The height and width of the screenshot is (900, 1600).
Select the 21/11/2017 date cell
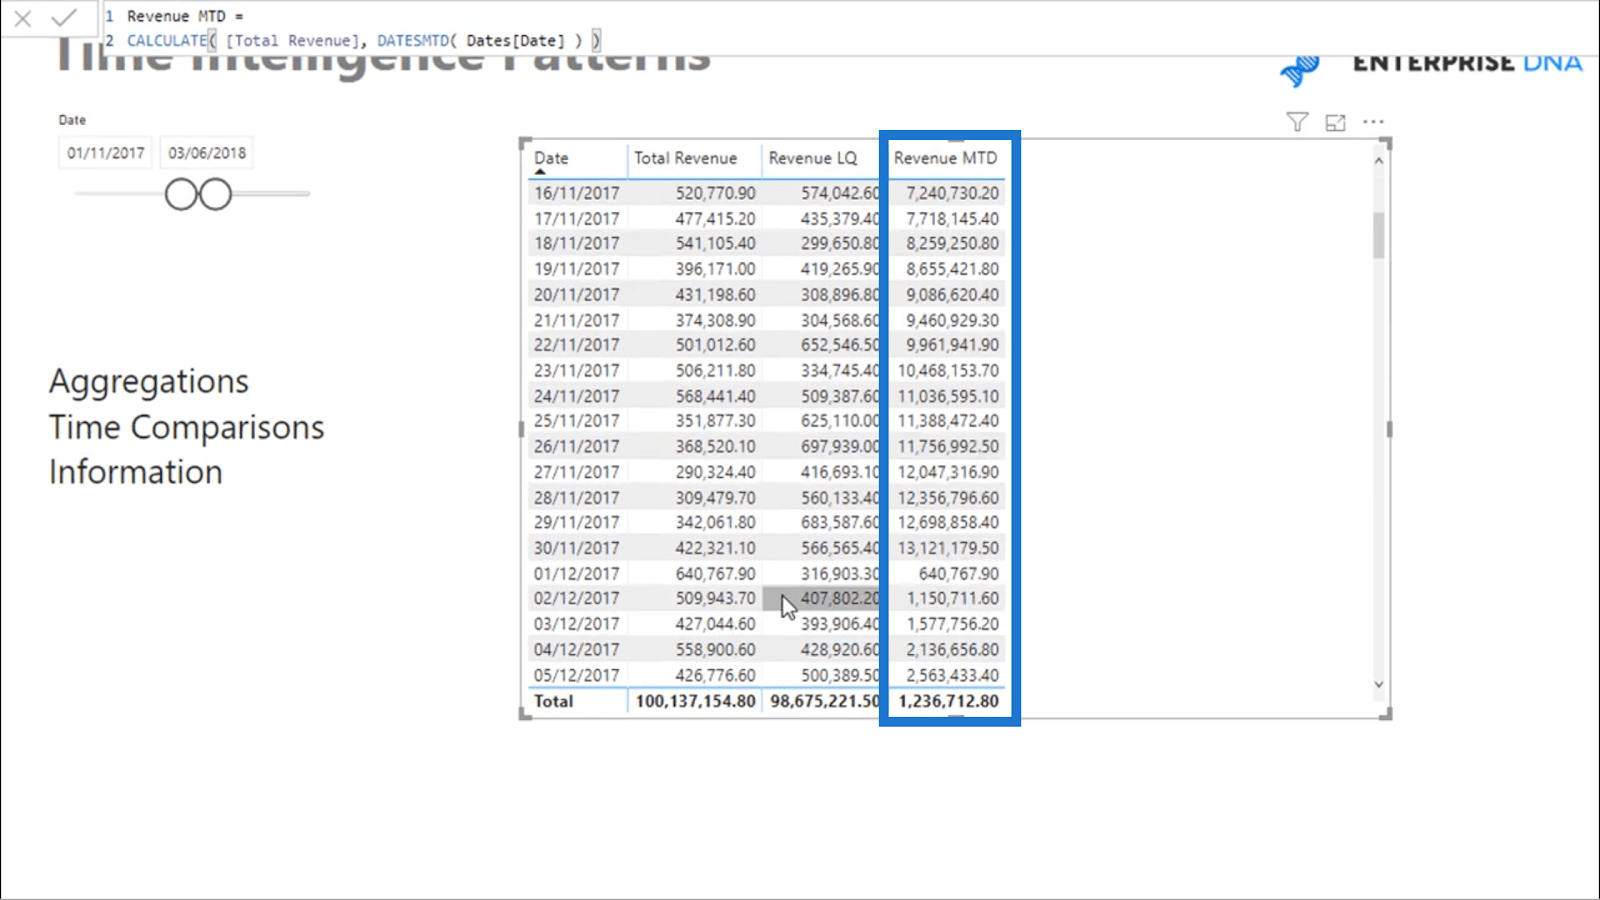click(x=576, y=320)
